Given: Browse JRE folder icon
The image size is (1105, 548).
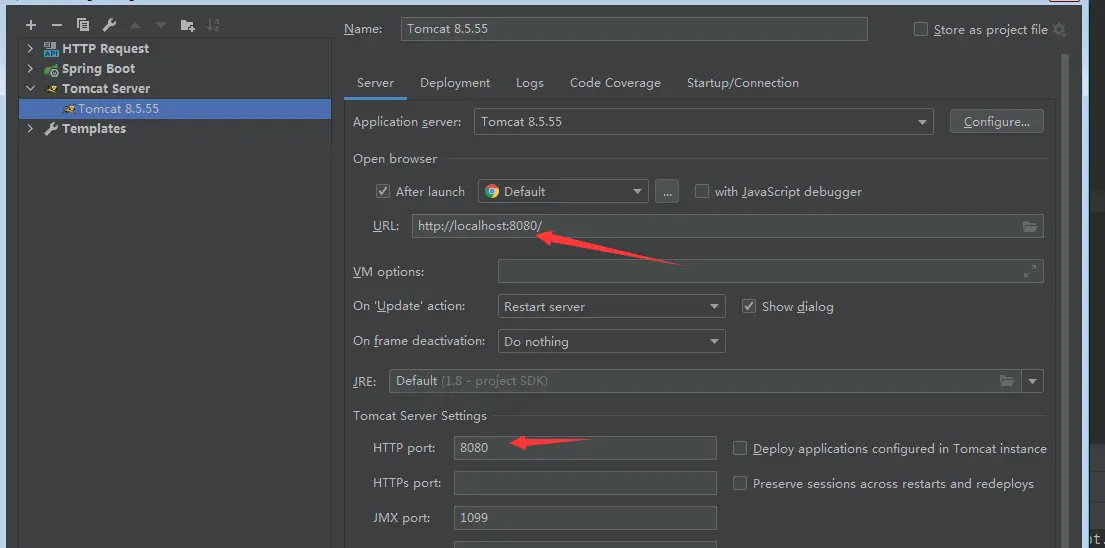Looking at the screenshot, I should click(1008, 381).
